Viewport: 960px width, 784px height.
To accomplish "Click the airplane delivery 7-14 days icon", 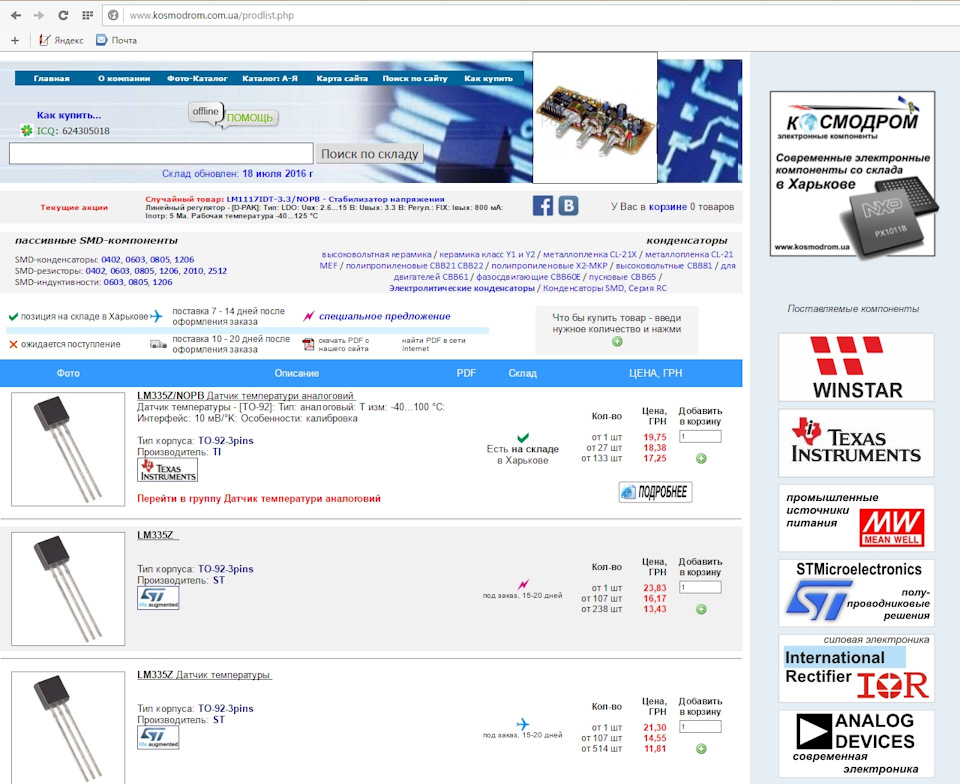I will 157,316.
